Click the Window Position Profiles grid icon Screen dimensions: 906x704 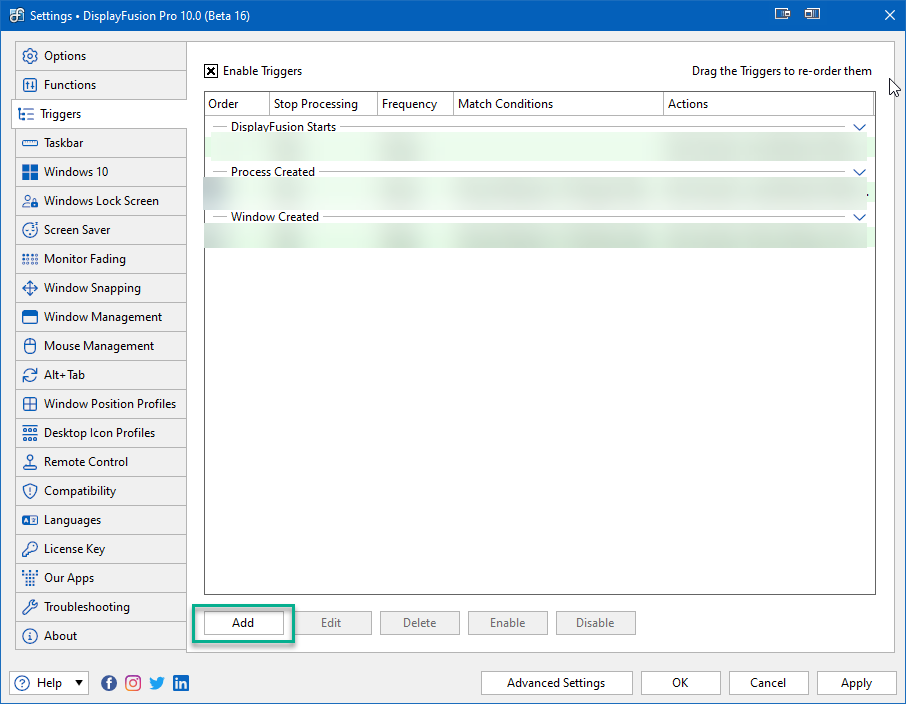(29, 403)
